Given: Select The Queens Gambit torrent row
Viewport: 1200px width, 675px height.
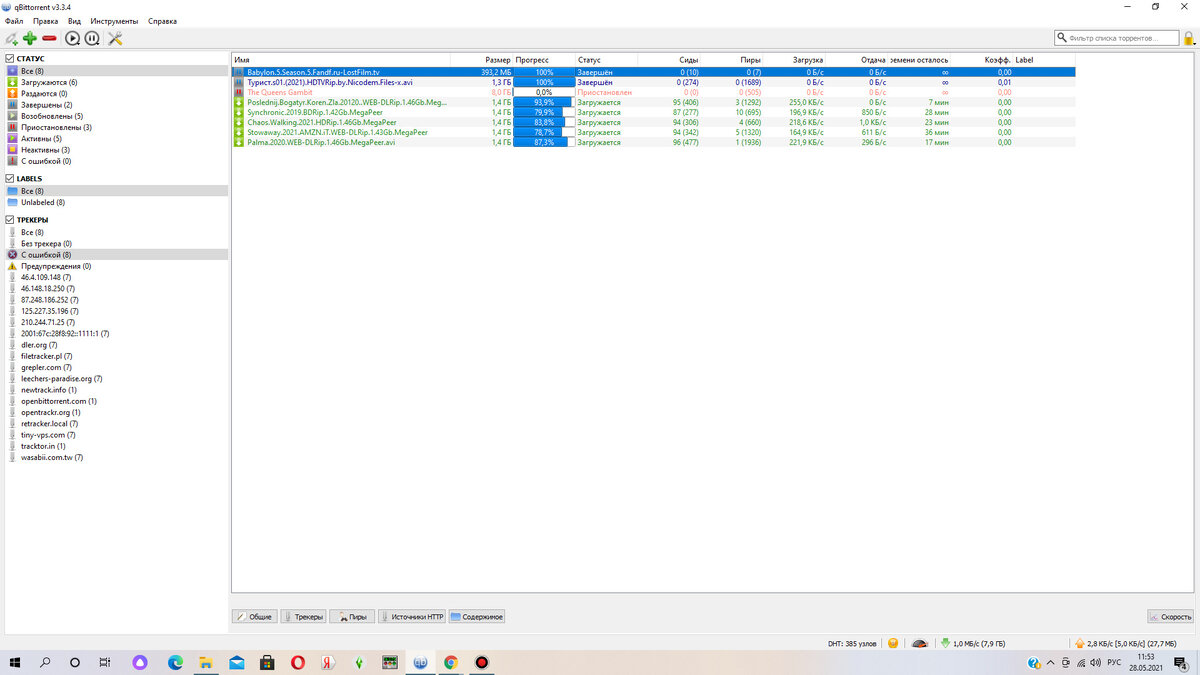Looking at the screenshot, I should tap(653, 92).
